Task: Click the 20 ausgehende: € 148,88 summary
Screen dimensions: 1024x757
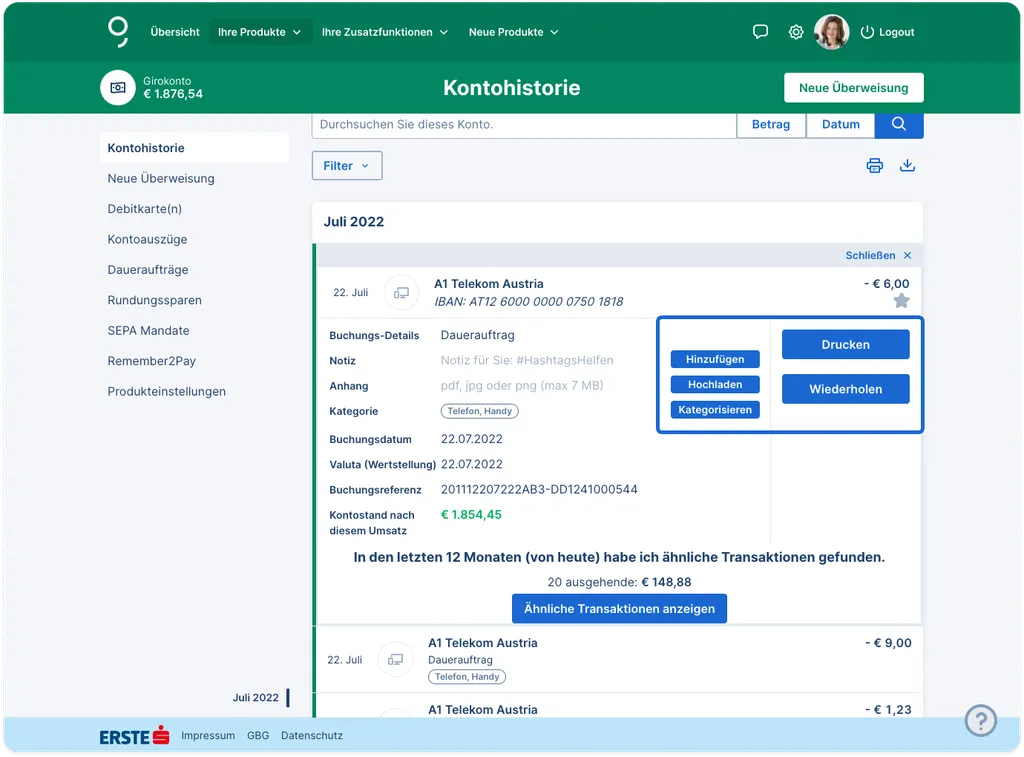Action: point(619,582)
